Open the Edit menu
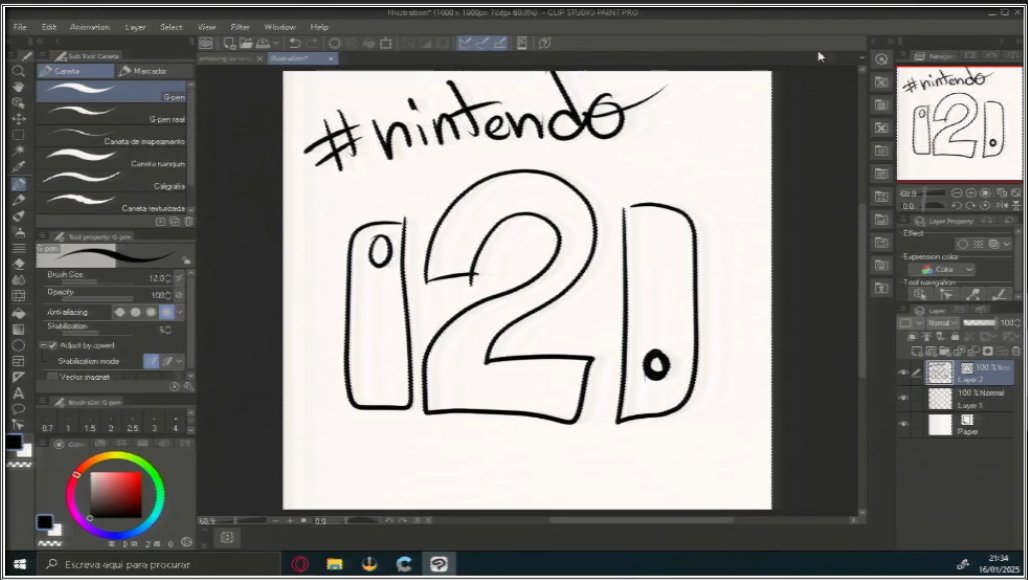Screen dimensions: 1028x580 [x=49, y=27]
